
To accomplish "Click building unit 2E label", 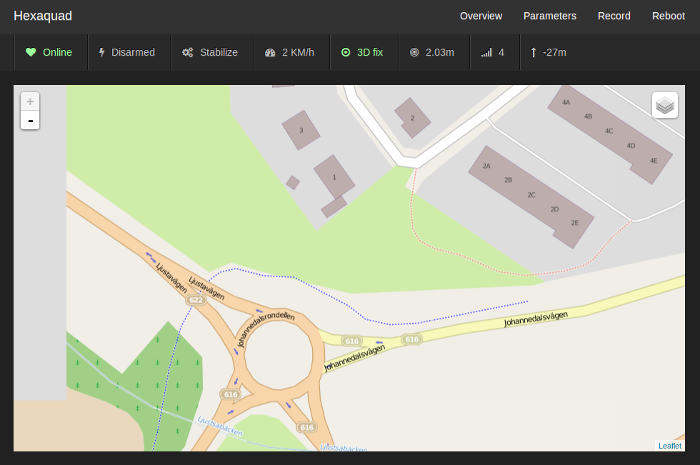I will [x=575, y=222].
